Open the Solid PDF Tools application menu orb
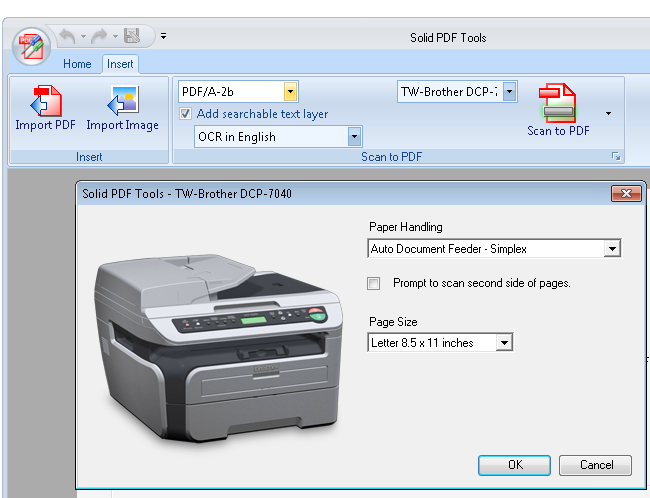Screen dimensions: 650x498 (x=31, y=46)
